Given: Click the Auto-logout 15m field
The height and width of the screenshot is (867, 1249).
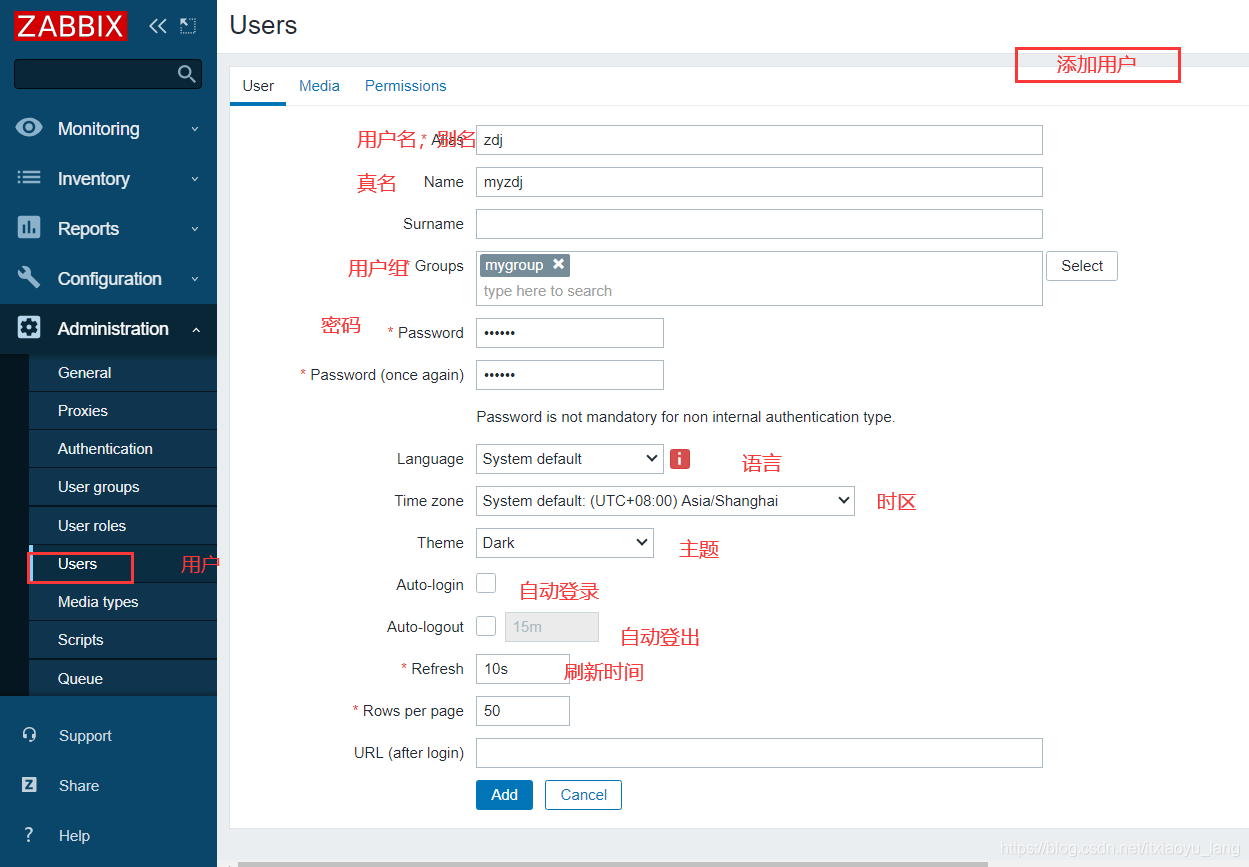Looking at the screenshot, I should 552,627.
